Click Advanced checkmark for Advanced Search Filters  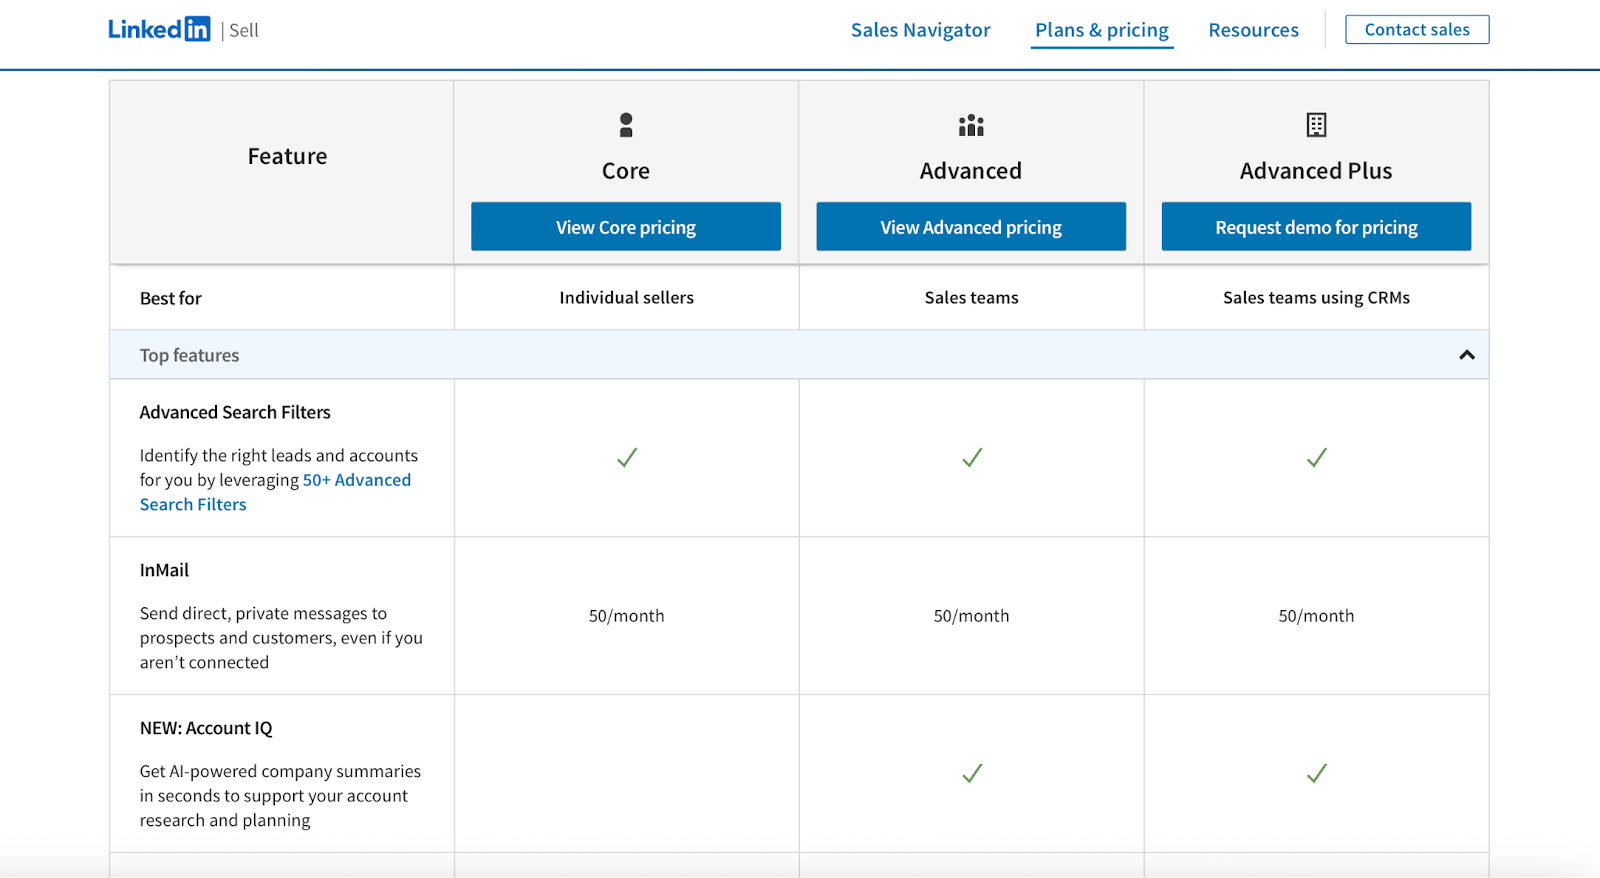[972, 458]
